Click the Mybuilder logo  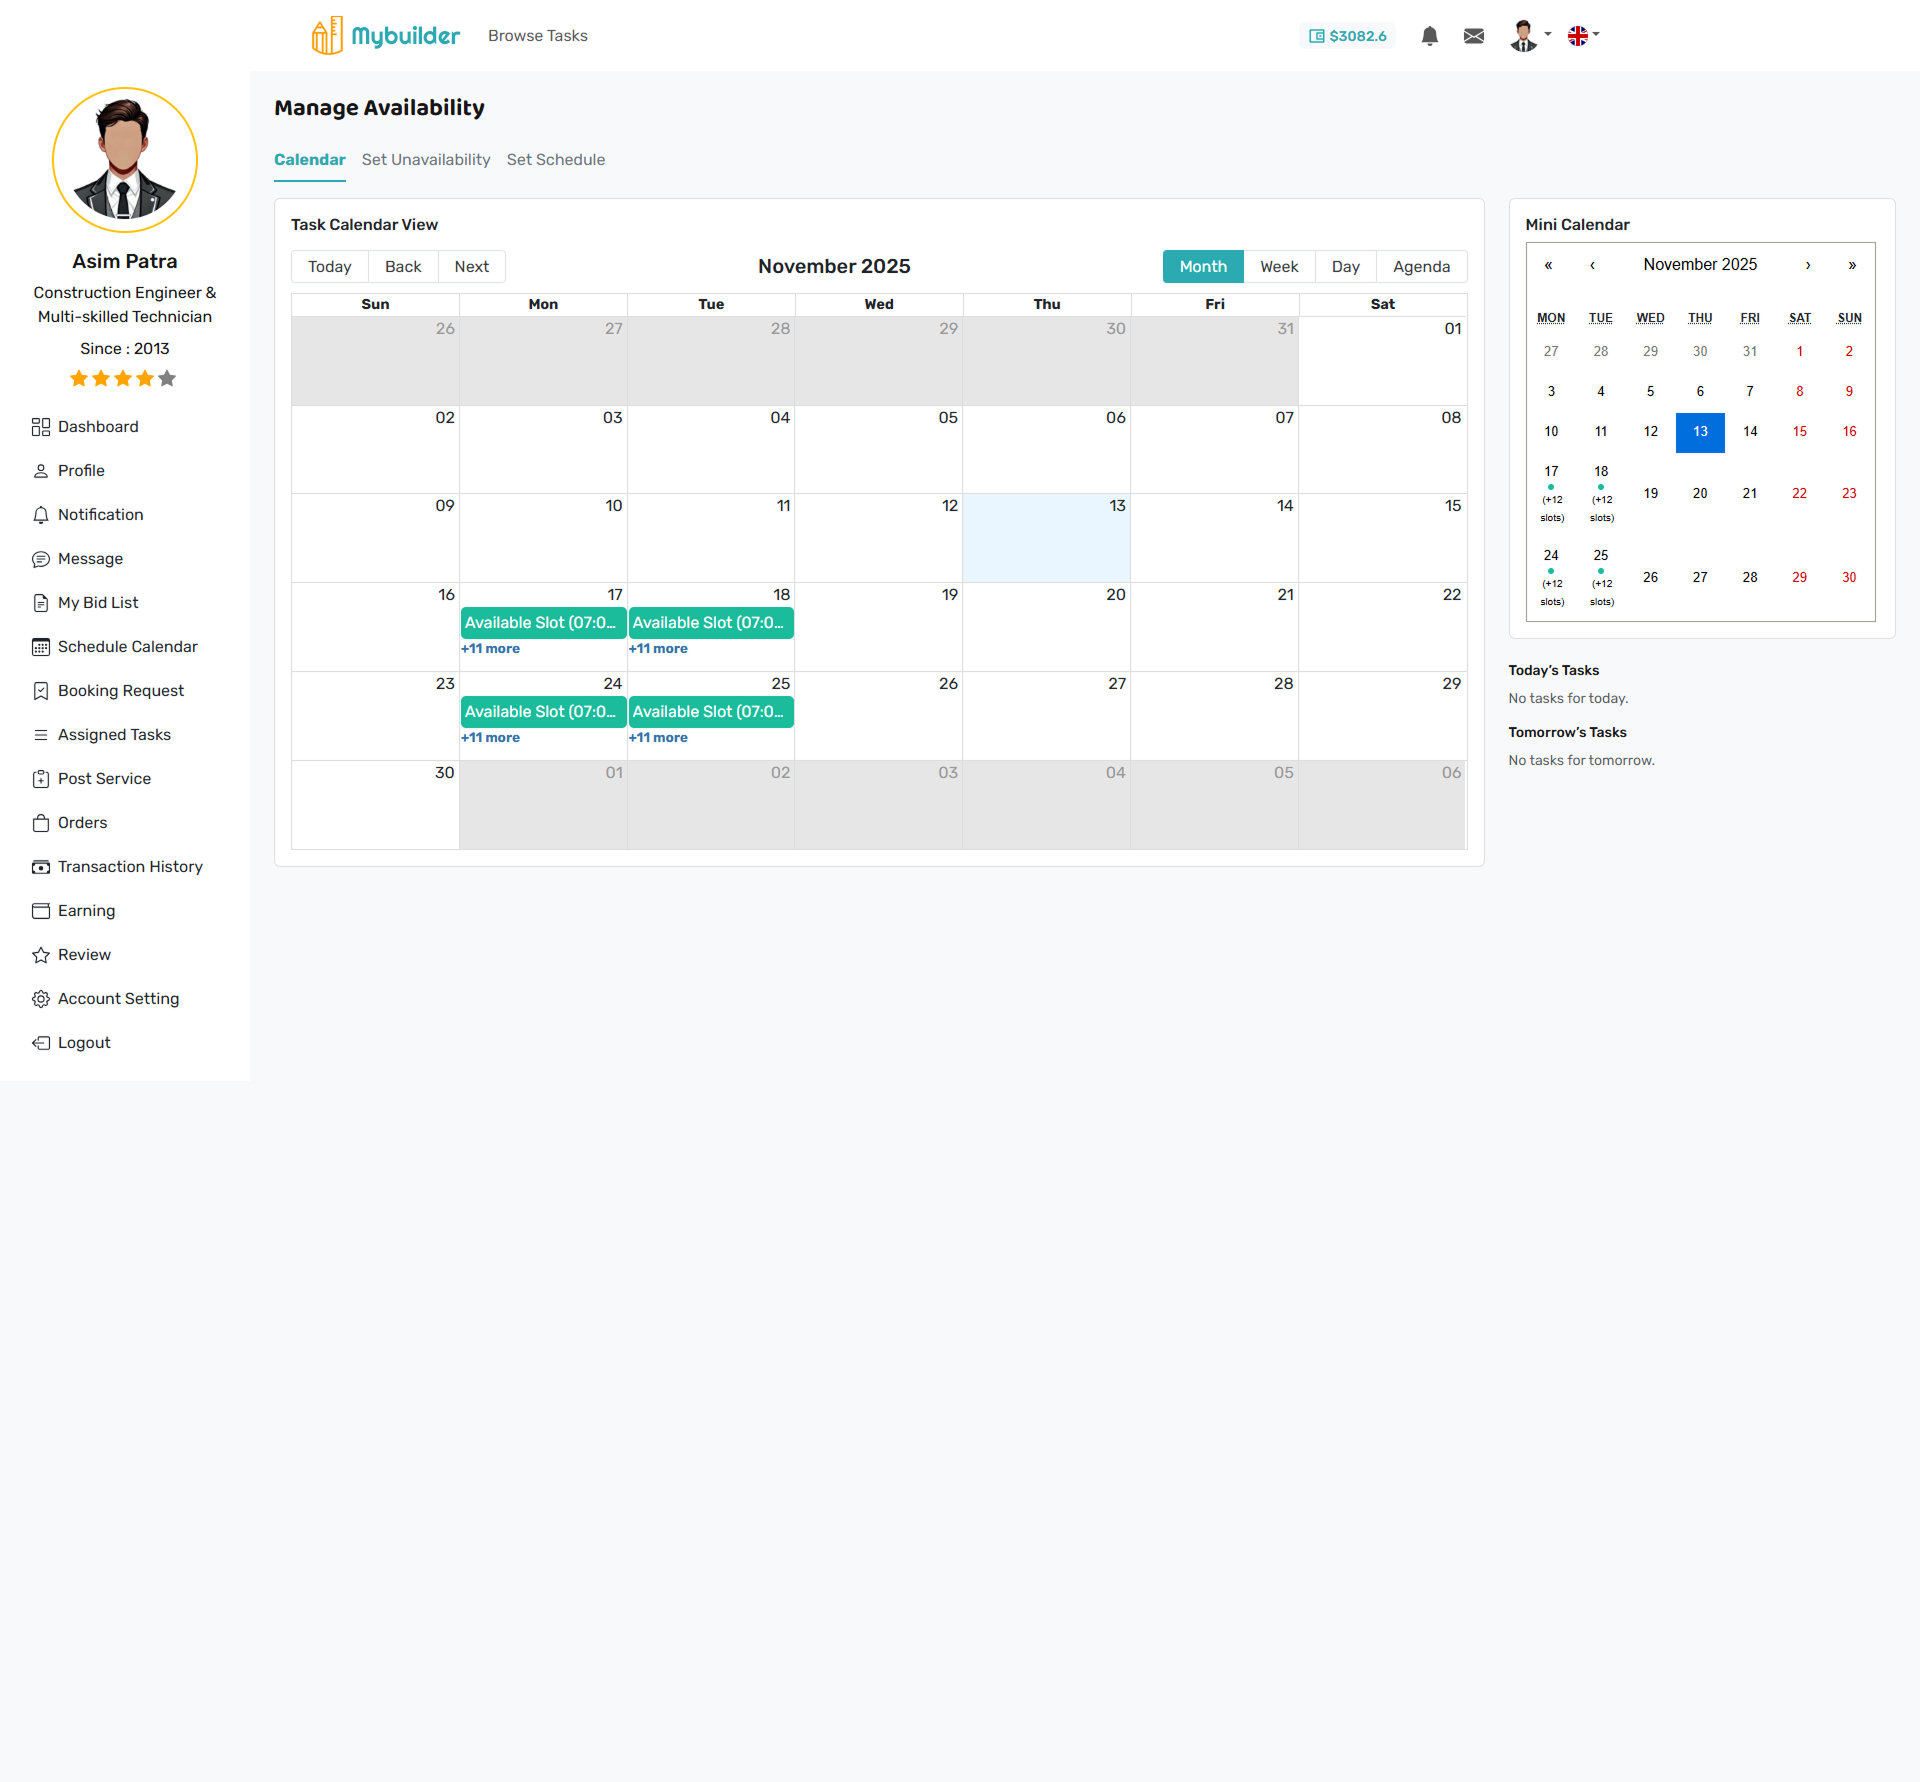pos(385,36)
